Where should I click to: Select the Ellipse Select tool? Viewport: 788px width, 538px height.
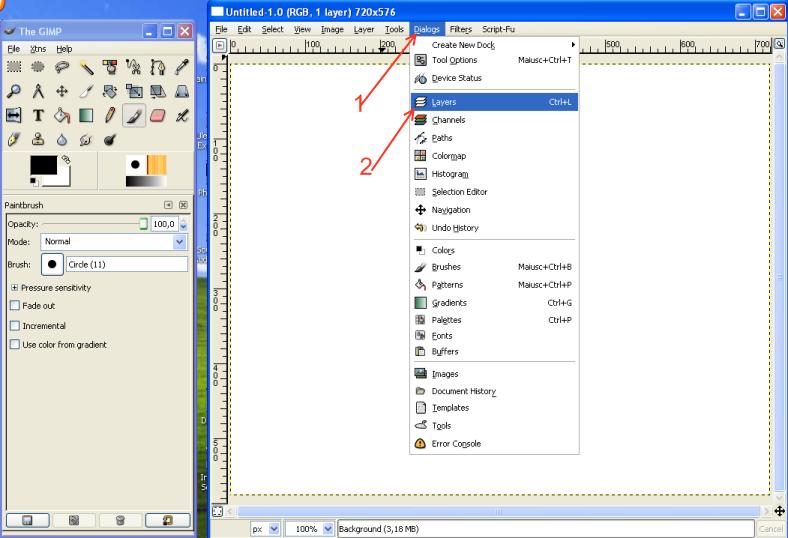point(38,67)
